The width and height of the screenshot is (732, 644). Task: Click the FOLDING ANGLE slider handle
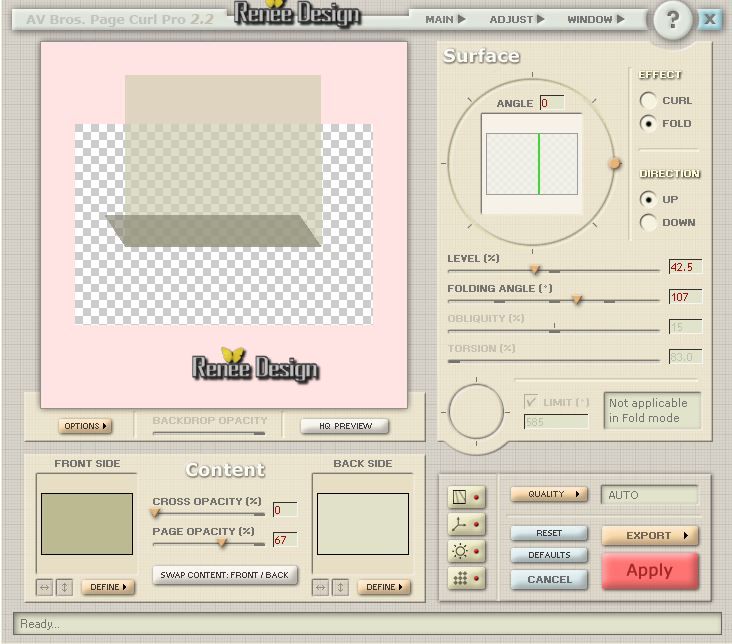click(x=577, y=299)
